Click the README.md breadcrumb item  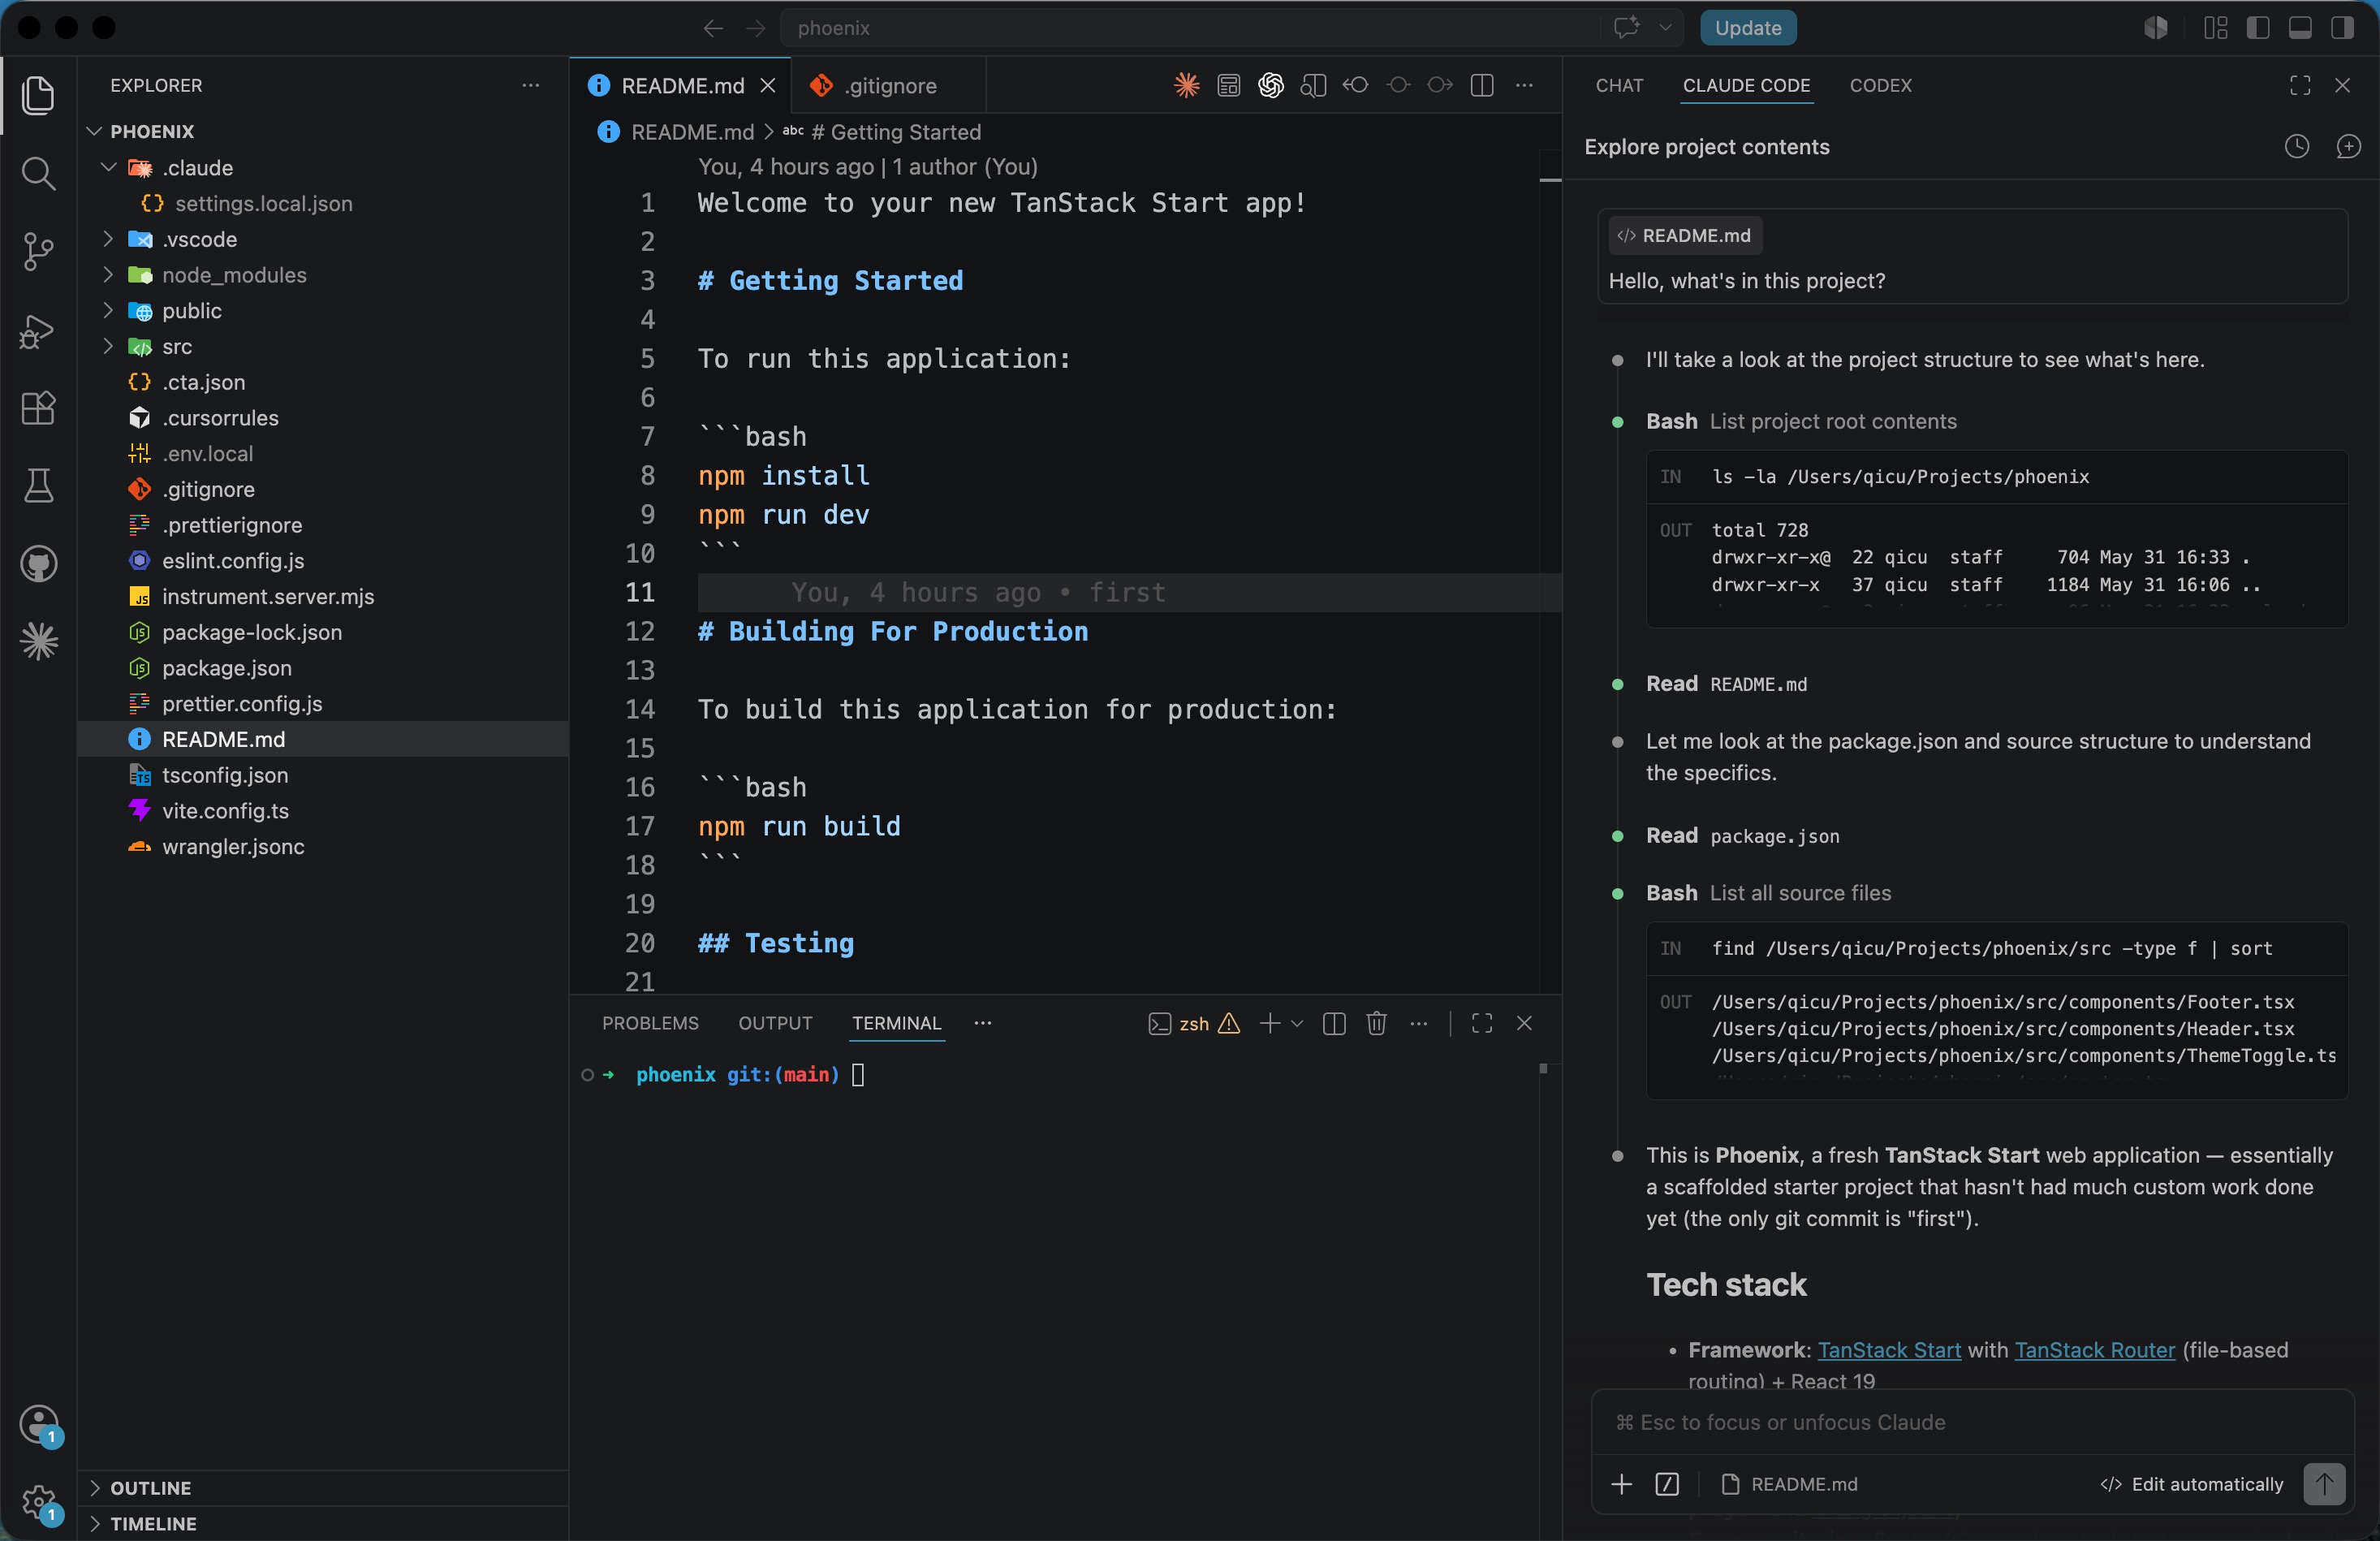pos(692,132)
